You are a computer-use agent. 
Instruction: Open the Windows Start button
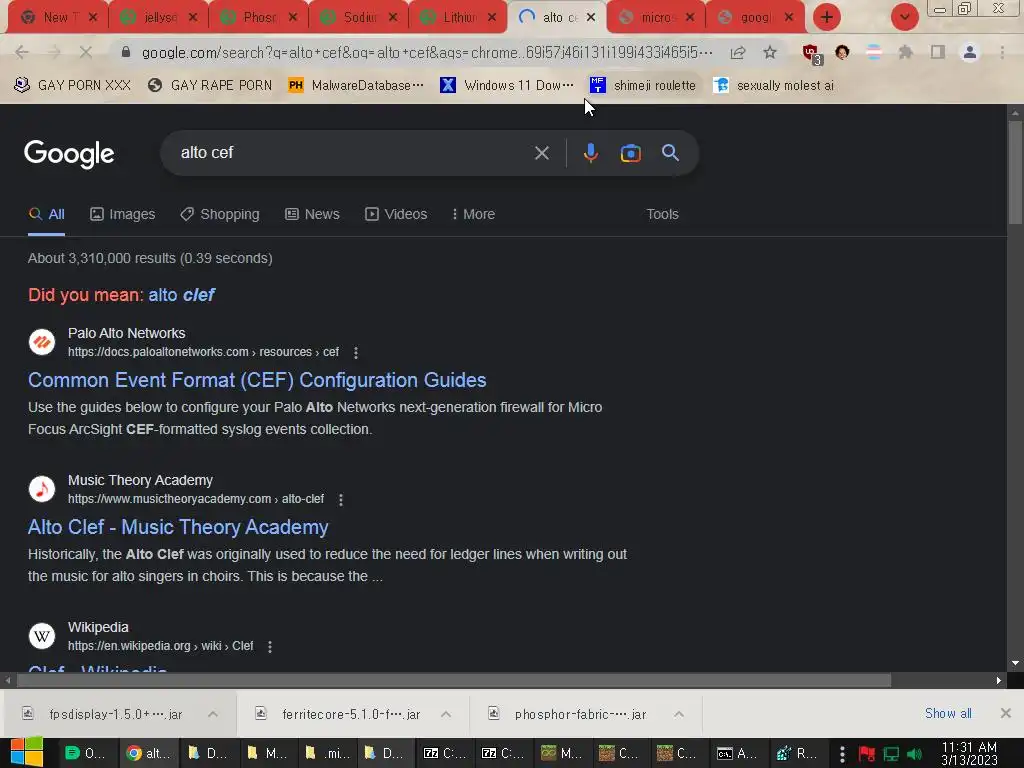(26, 753)
